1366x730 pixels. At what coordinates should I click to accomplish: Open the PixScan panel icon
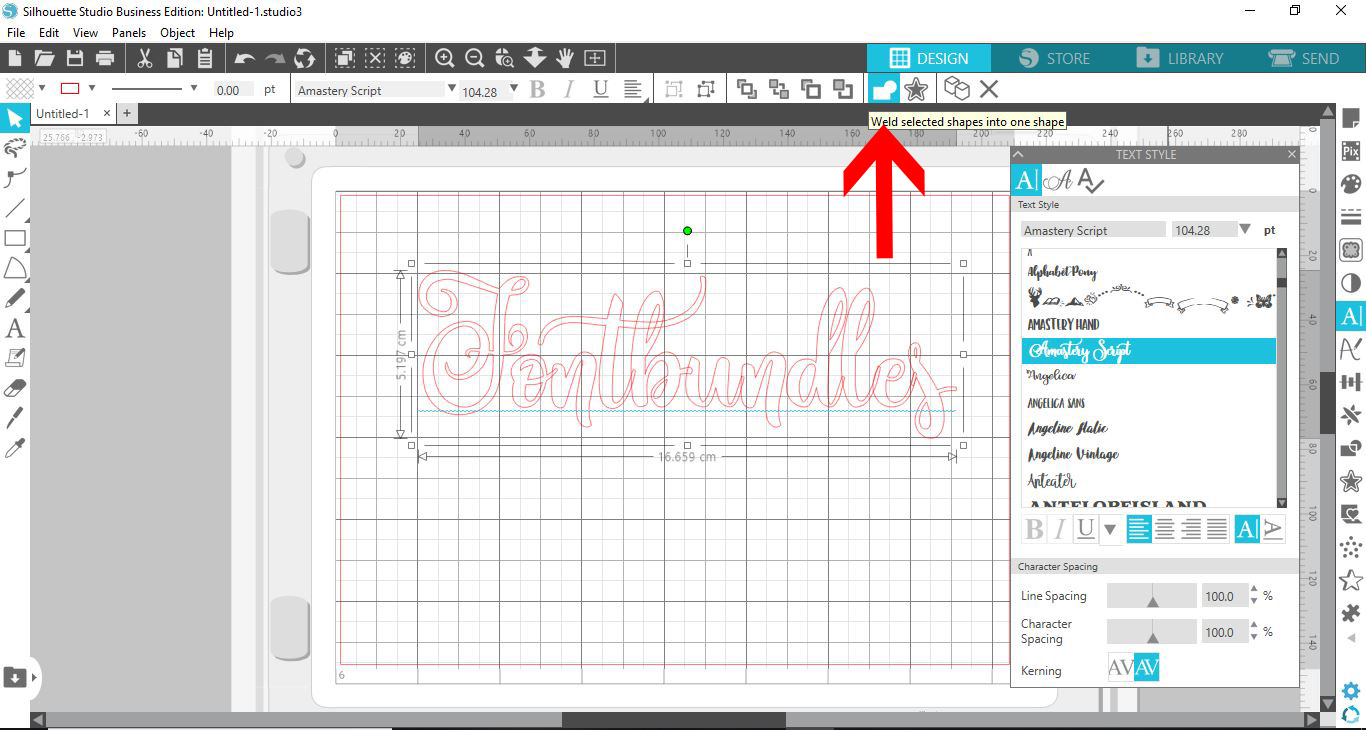pyautogui.click(x=1351, y=151)
